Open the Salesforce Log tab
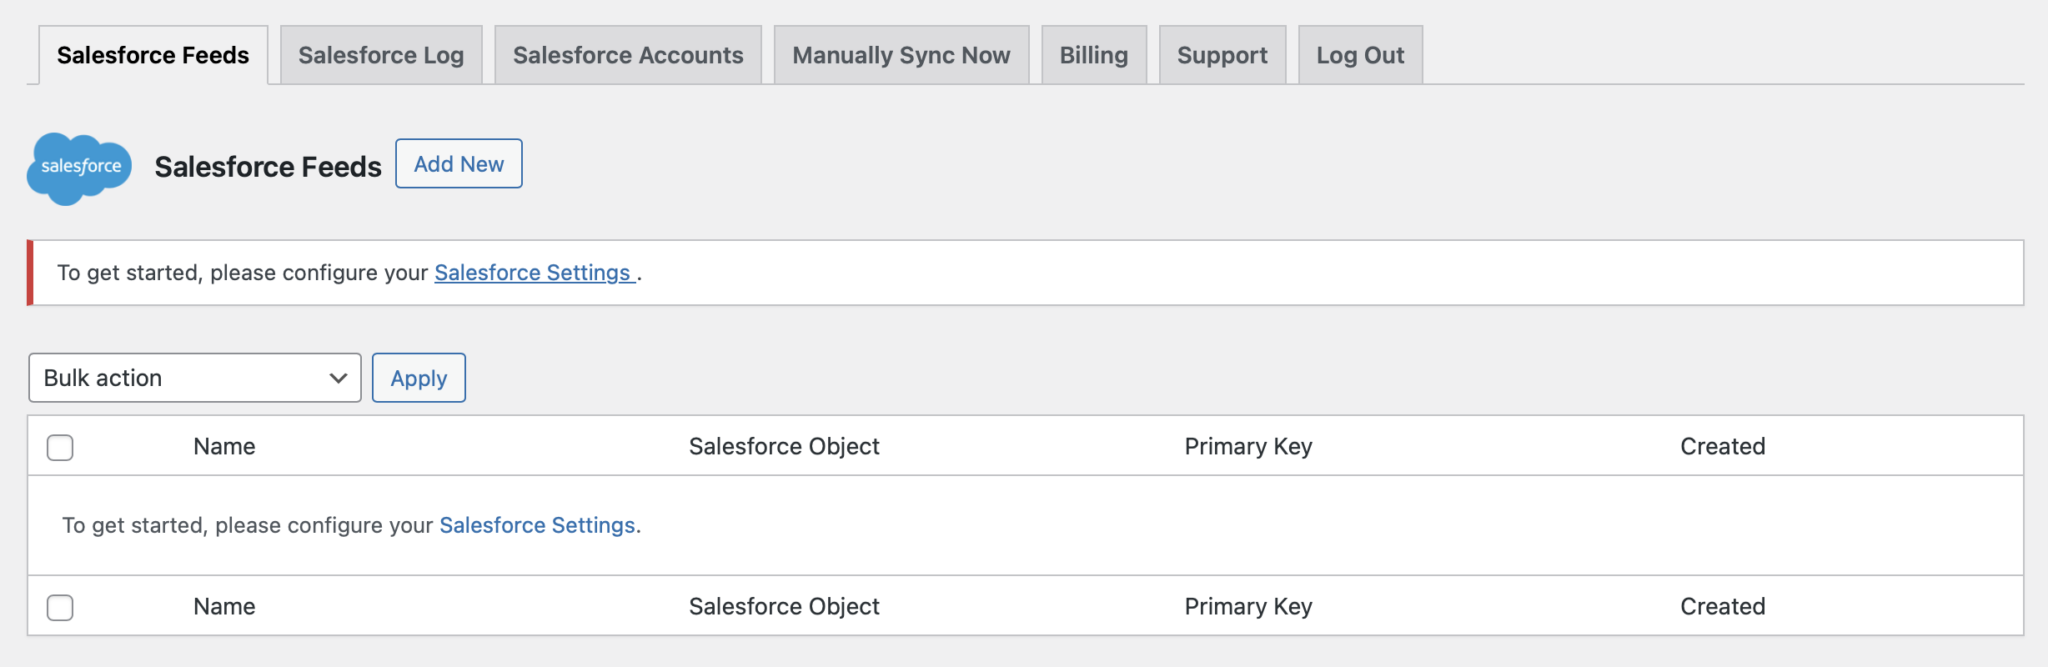2048x667 pixels. [x=381, y=55]
